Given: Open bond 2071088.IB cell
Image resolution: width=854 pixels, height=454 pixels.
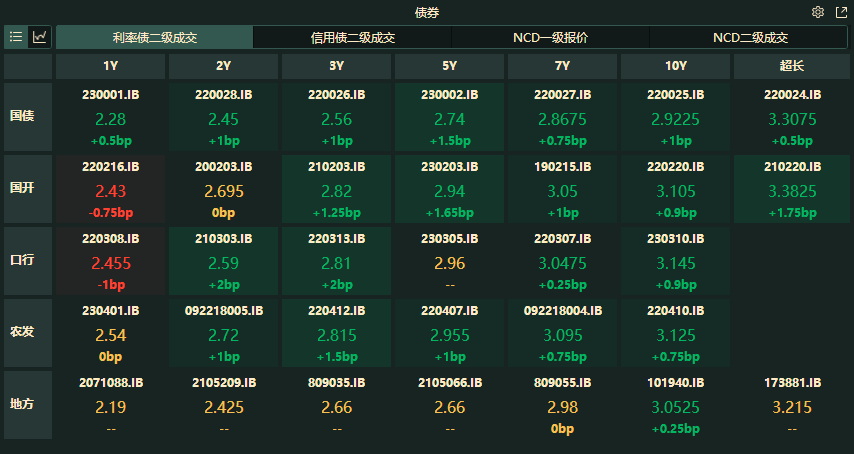Looking at the screenshot, I should [x=111, y=404].
